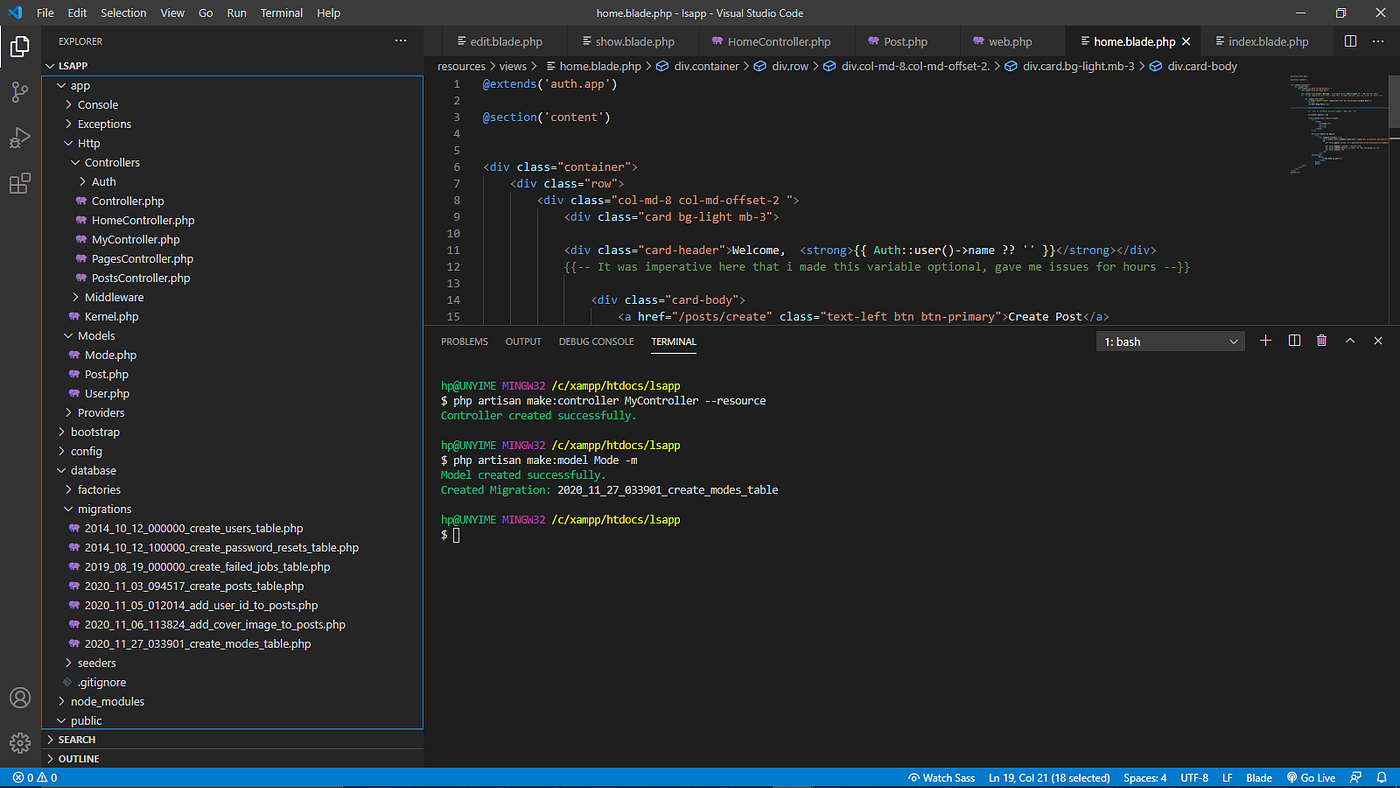The image size is (1400, 788).
Task: Open feedback icon in status bar
Action: 1356,778
